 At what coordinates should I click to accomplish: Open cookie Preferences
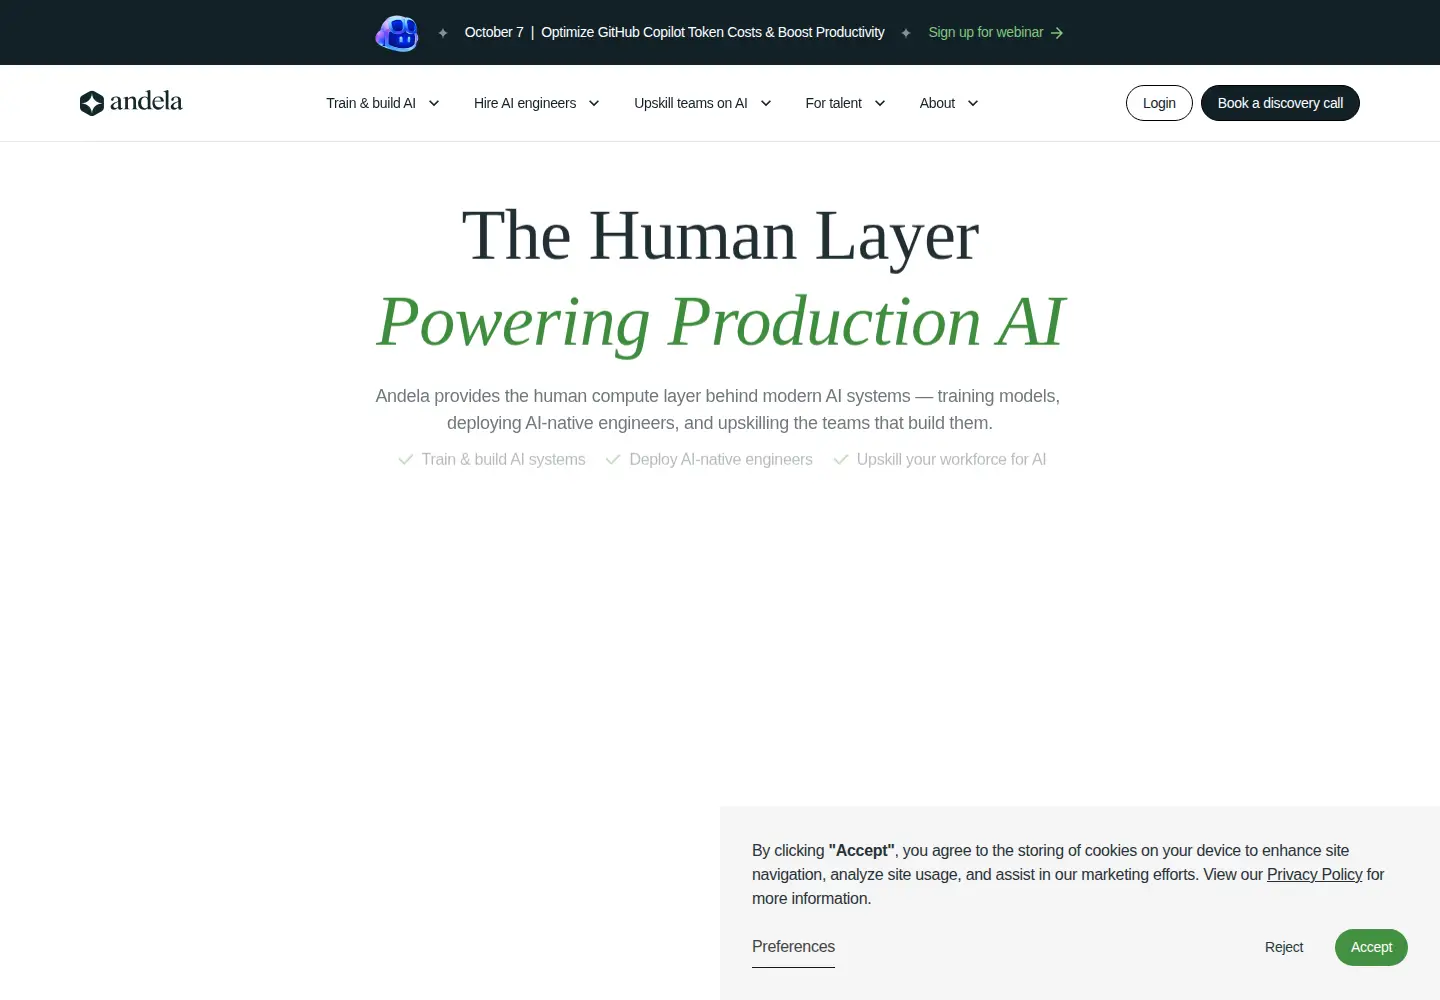pyautogui.click(x=793, y=947)
